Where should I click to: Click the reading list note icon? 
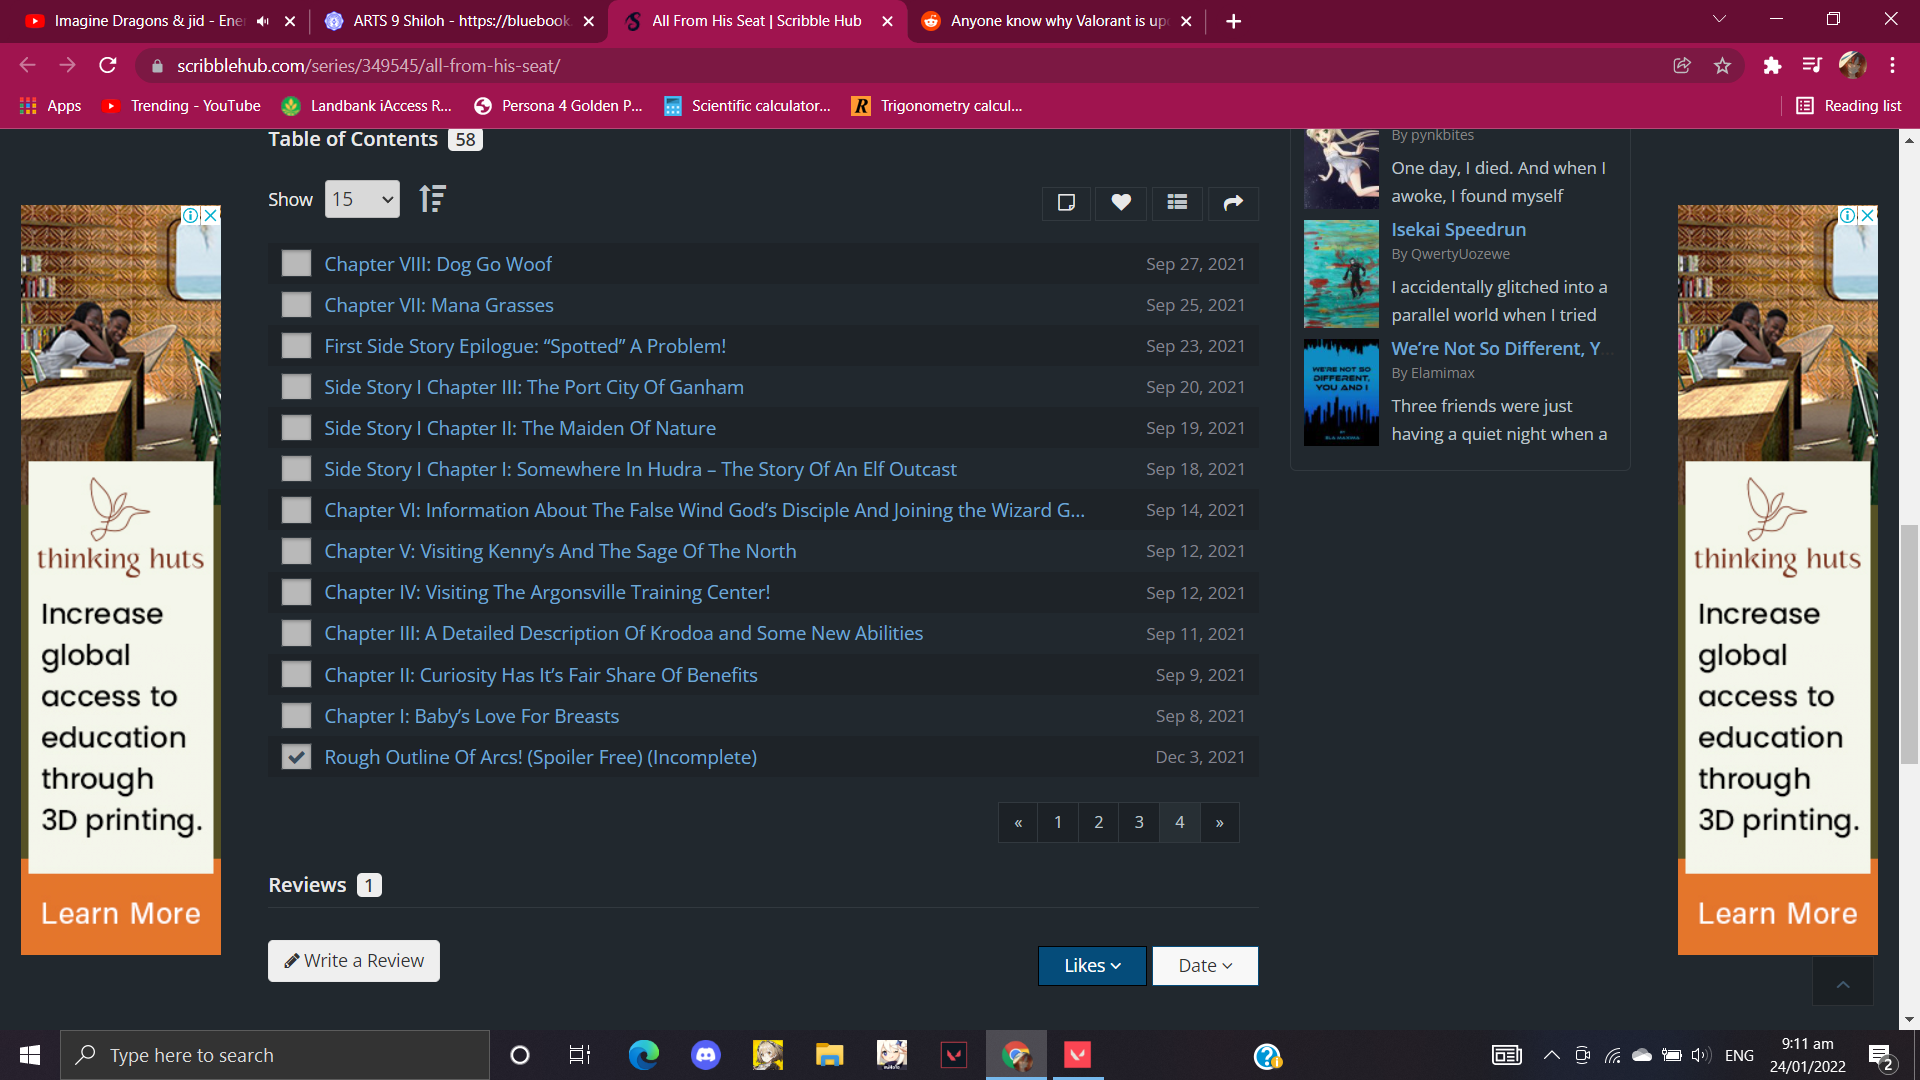(x=1066, y=203)
